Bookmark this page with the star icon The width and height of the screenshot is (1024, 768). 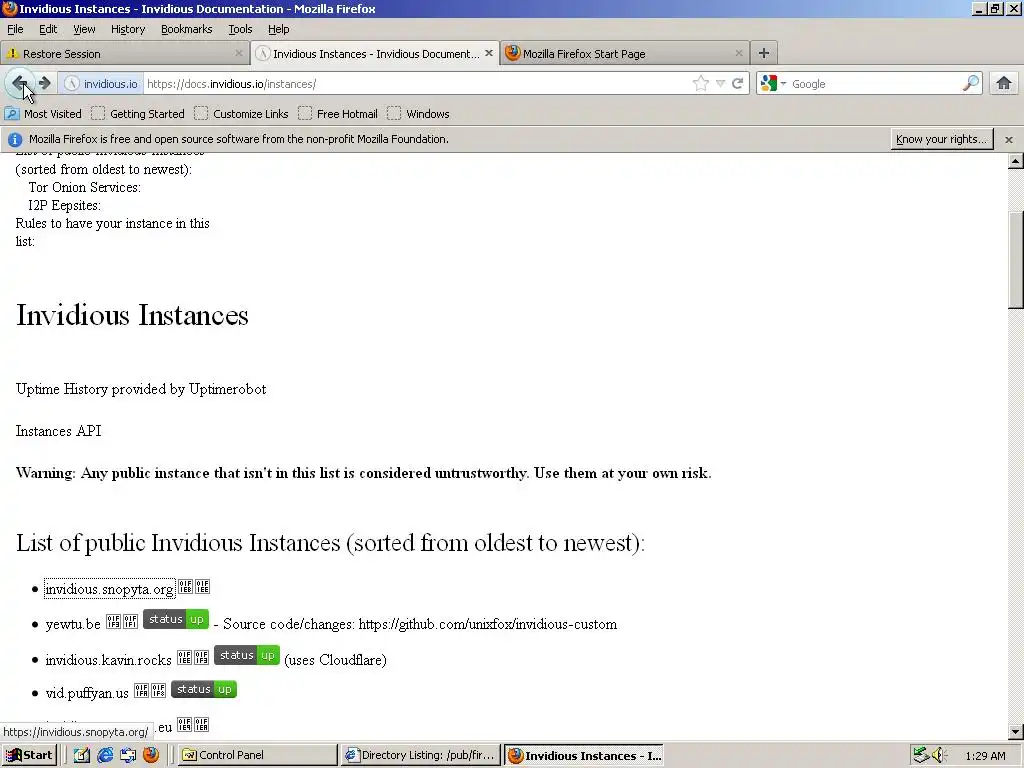[x=701, y=83]
